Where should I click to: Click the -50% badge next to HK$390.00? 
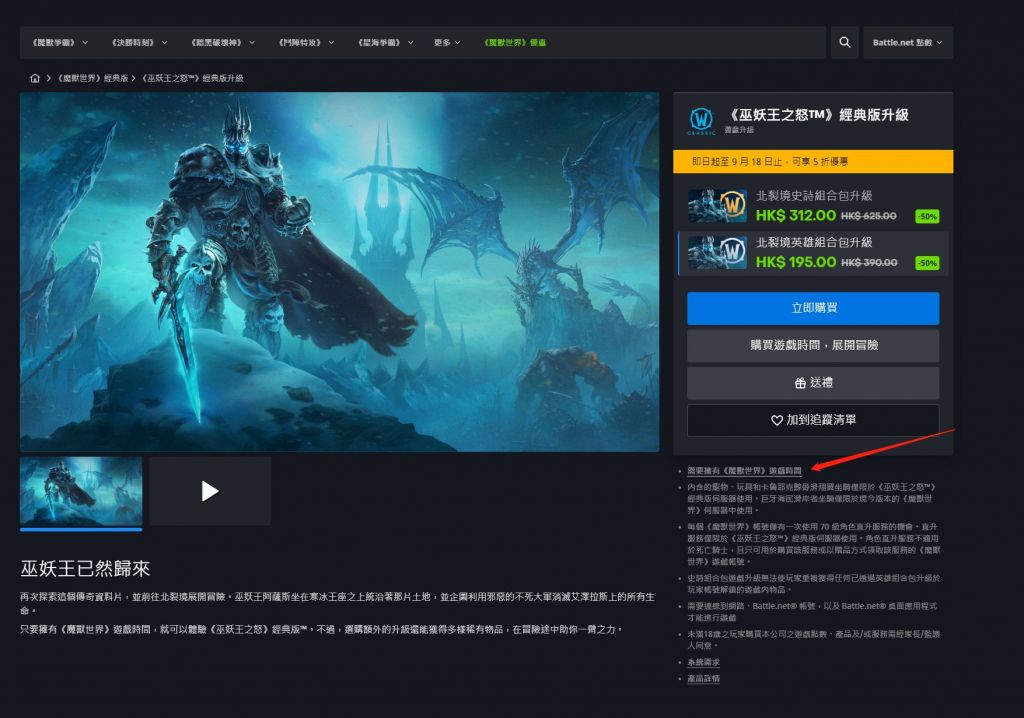[x=927, y=263]
